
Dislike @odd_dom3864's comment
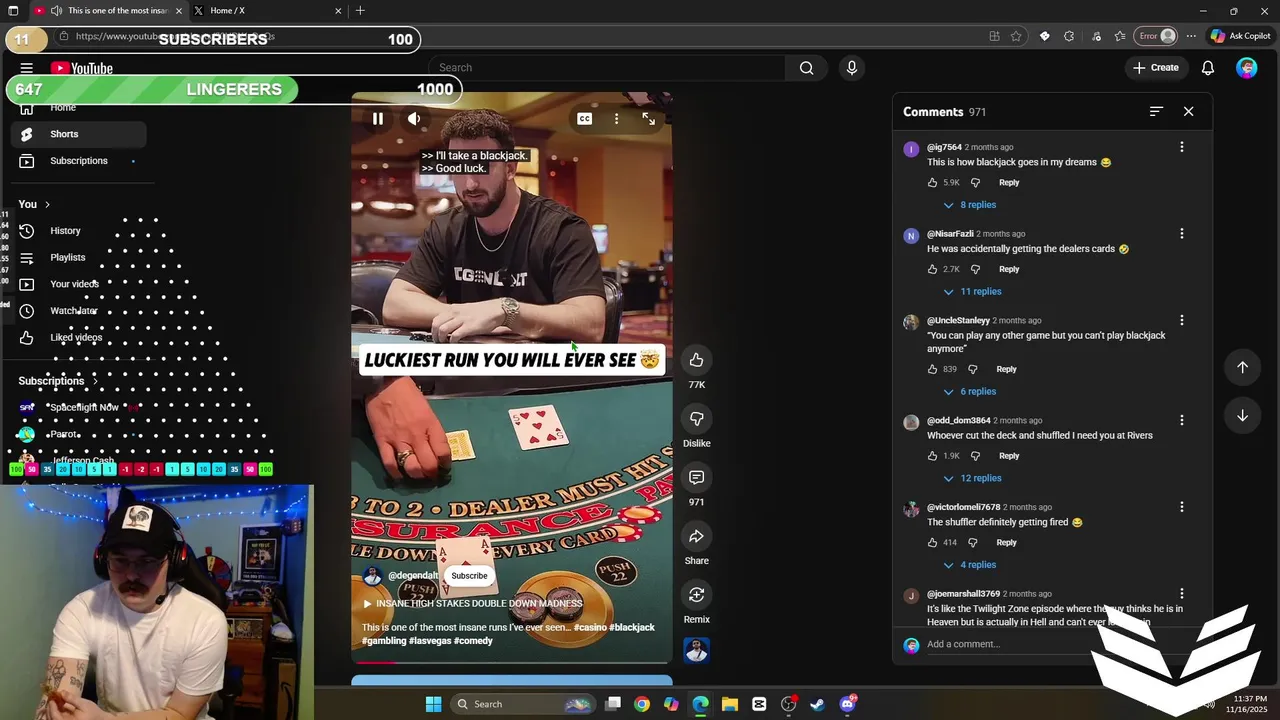tap(975, 456)
